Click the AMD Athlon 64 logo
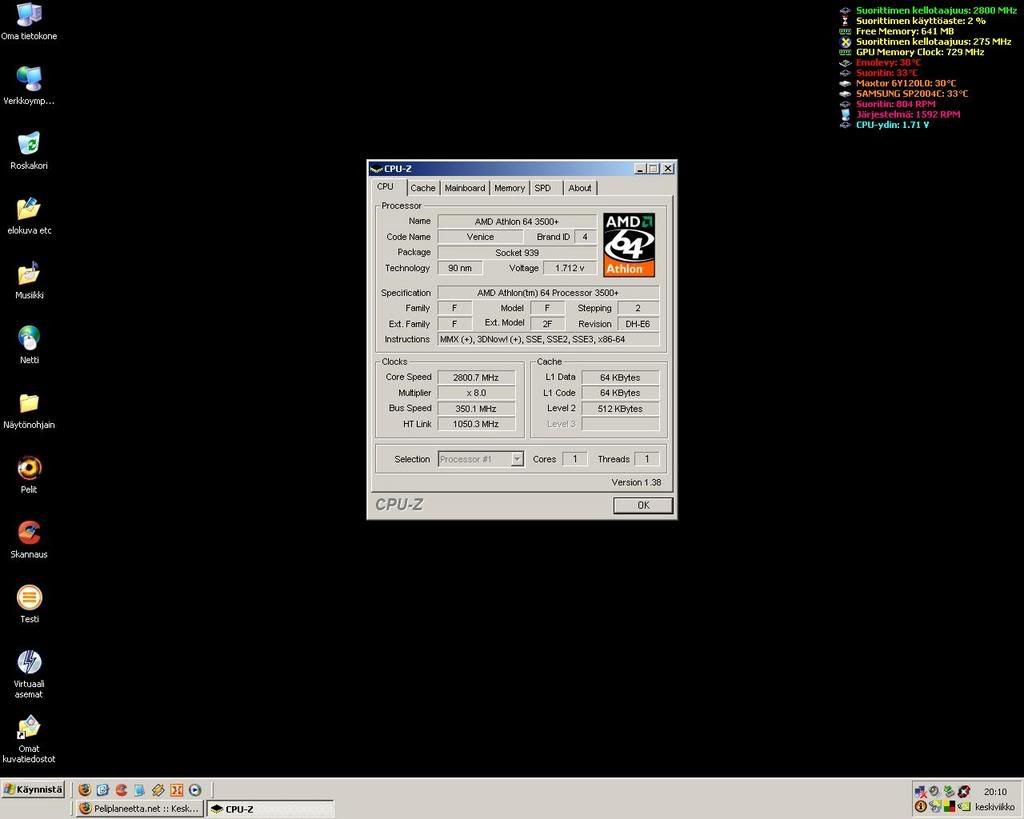The width and height of the screenshot is (1024, 819). [629, 244]
